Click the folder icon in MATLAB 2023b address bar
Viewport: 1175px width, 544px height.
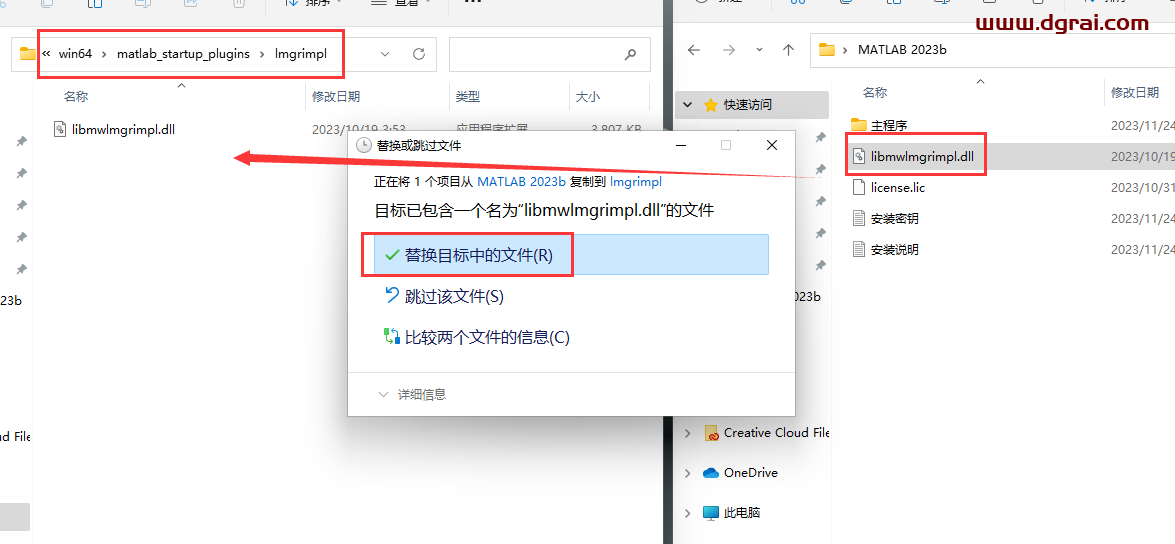pyautogui.click(x=827, y=50)
